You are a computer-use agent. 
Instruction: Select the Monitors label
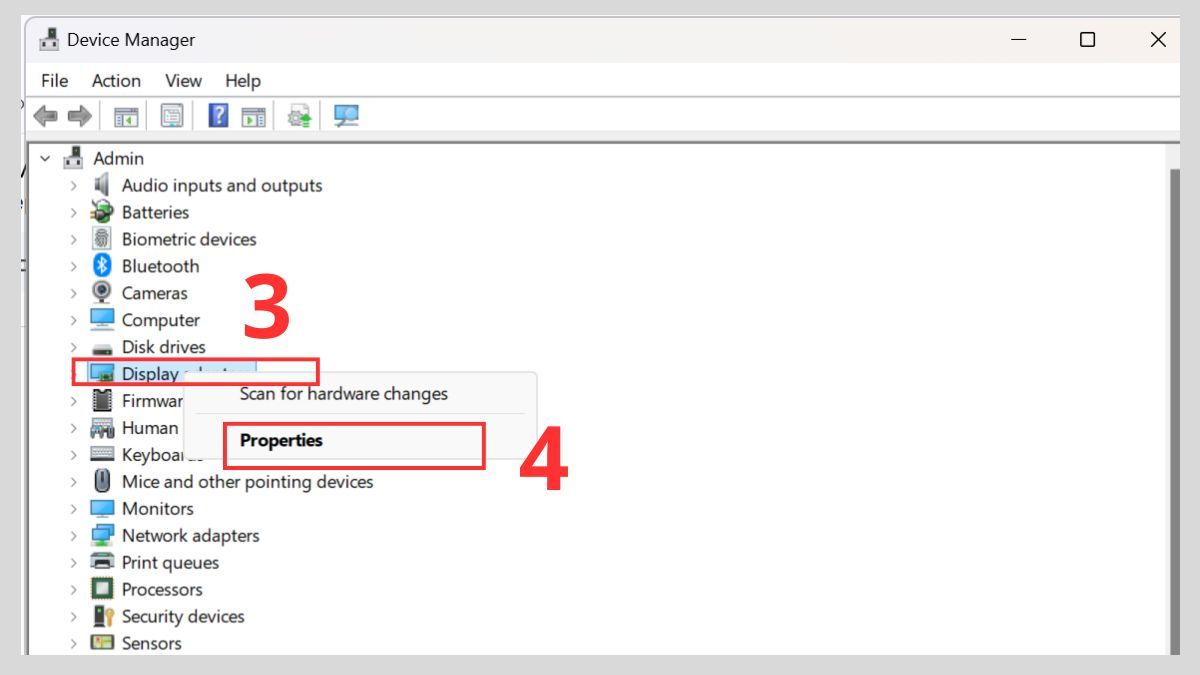(x=158, y=509)
